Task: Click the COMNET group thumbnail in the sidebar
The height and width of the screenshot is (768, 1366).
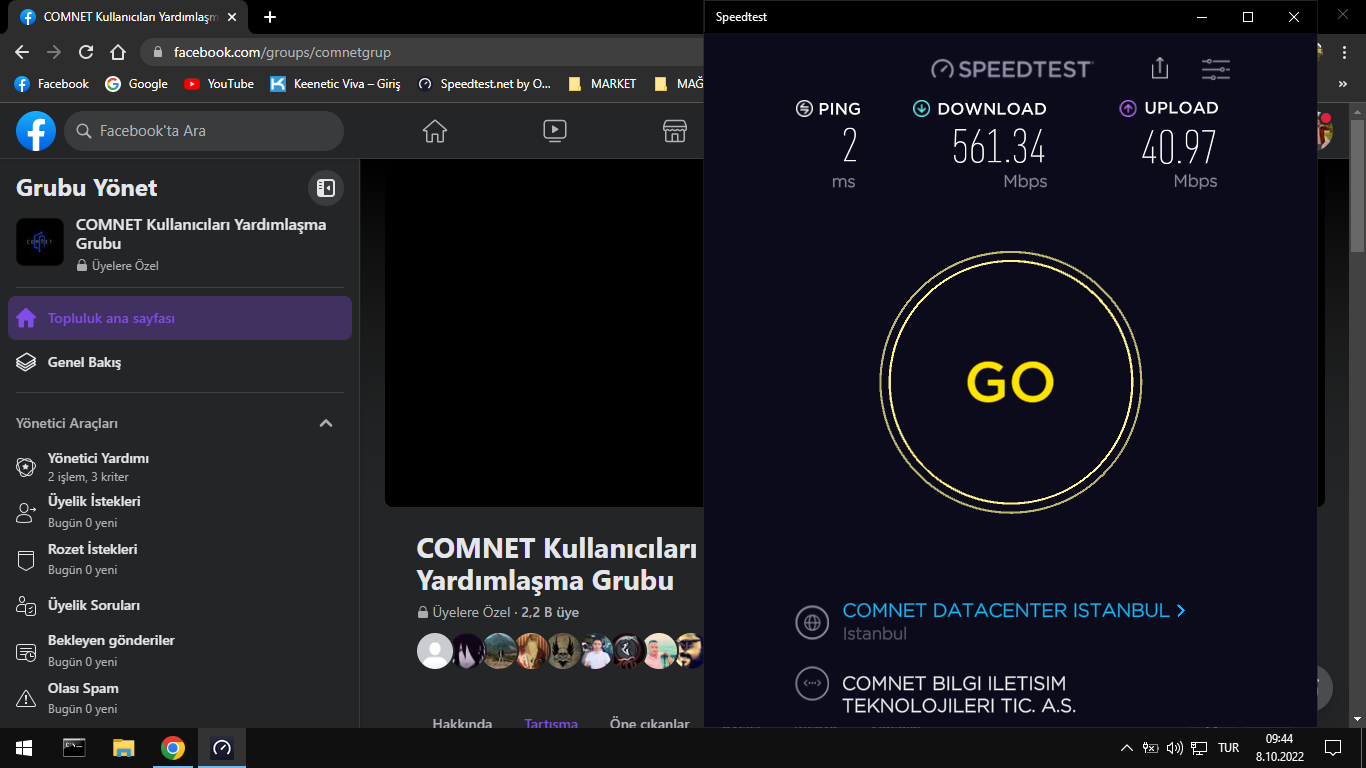Action: tap(40, 242)
